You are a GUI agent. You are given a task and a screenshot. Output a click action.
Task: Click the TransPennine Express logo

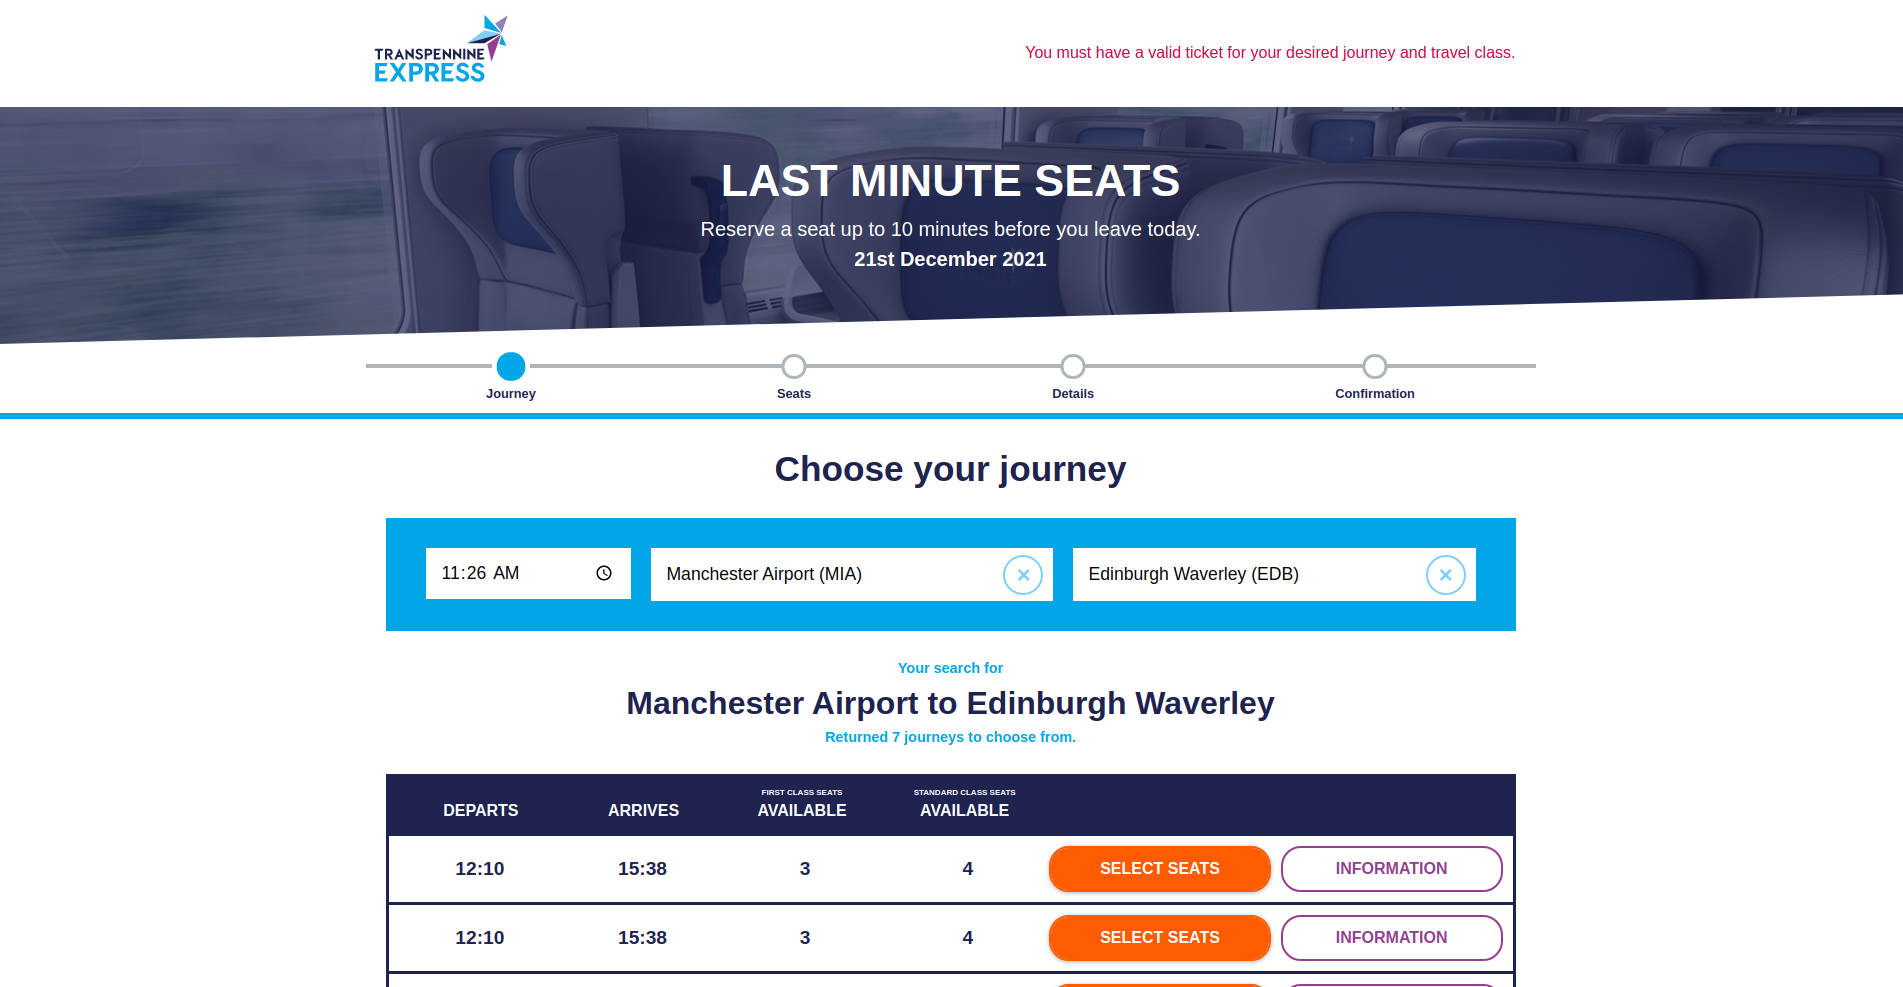coord(440,50)
